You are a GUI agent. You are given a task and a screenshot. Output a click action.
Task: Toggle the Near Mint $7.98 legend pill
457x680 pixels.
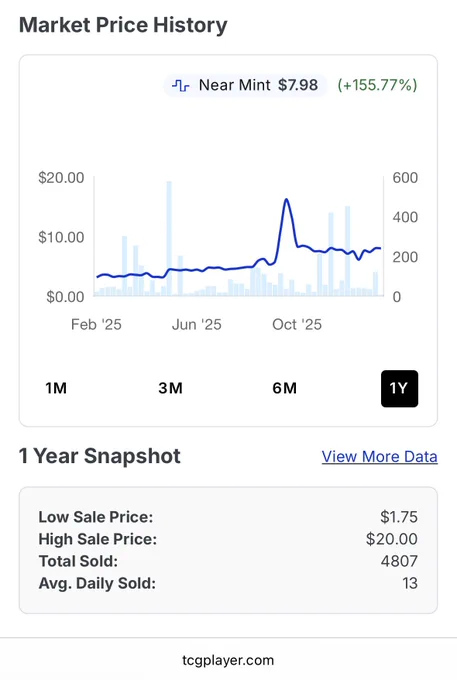245,85
